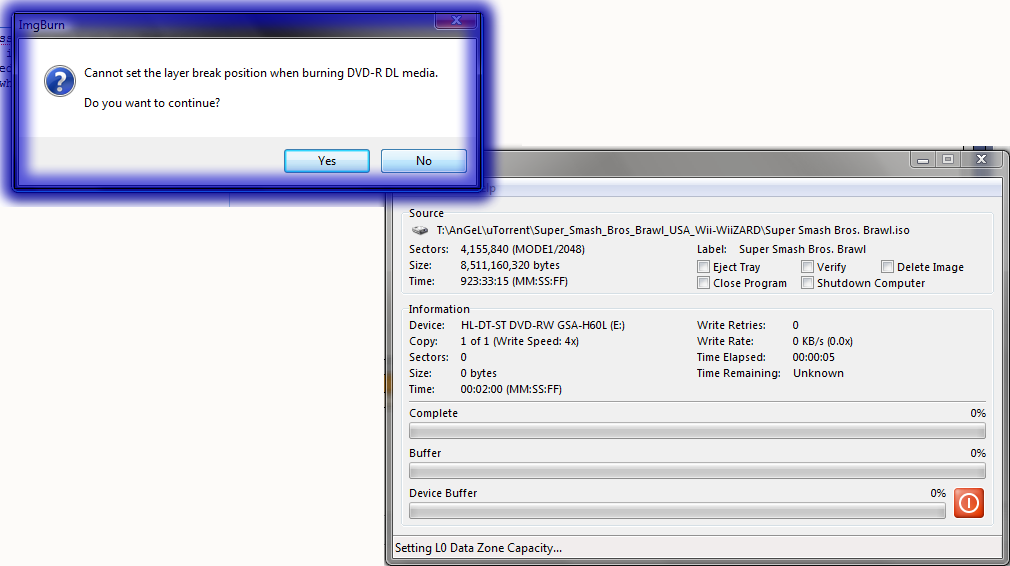The image size is (1010, 566).
Task: Open the partially hidden Help menu
Action: (x=488, y=188)
